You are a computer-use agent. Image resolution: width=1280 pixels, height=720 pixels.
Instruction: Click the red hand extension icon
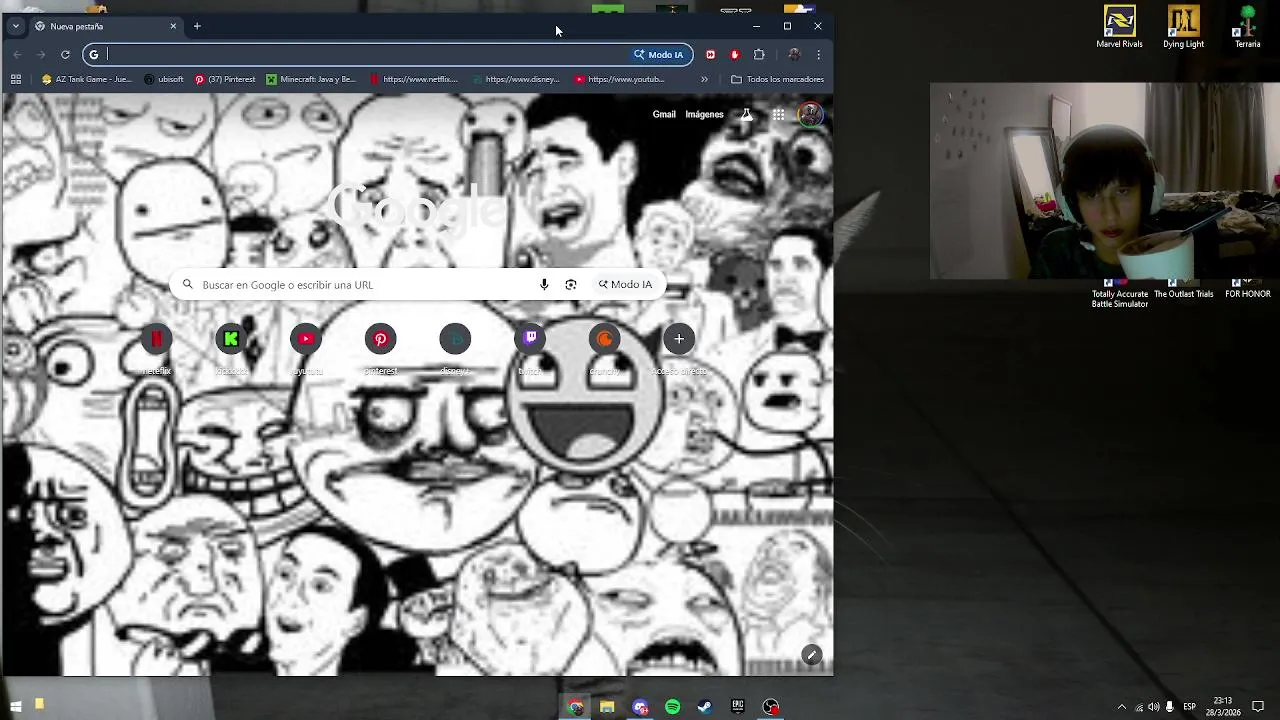[734, 55]
